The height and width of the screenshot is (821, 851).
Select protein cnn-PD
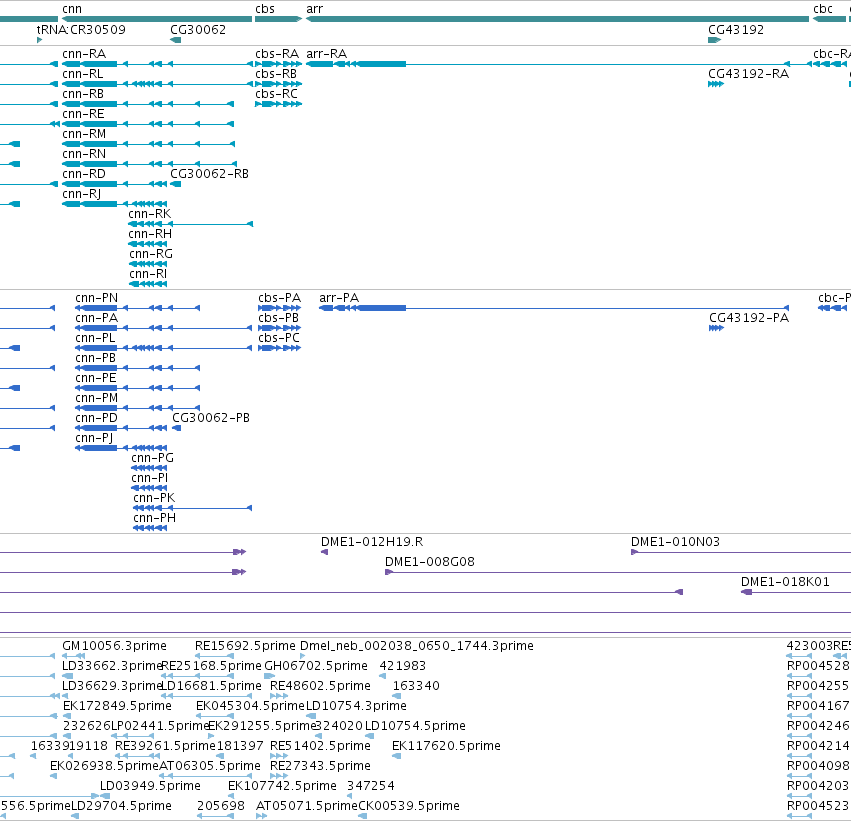point(97,418)
